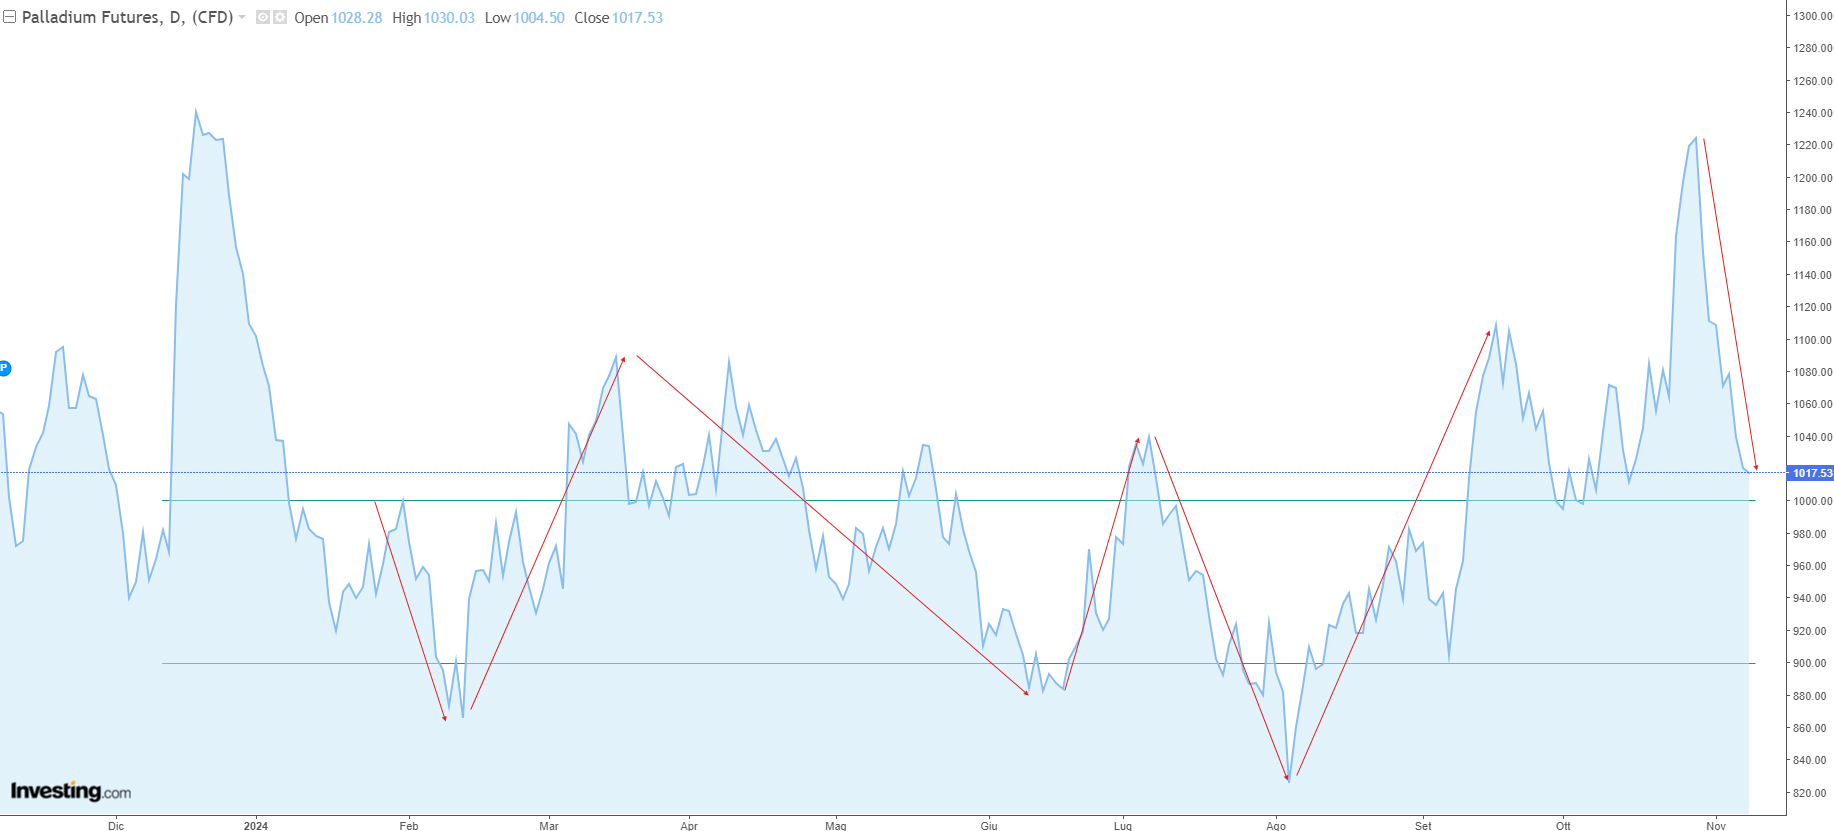The width and height of the screenshot is (1834, 831).
Task: Click the Low value 1004.50
Action: click(539, 18)
